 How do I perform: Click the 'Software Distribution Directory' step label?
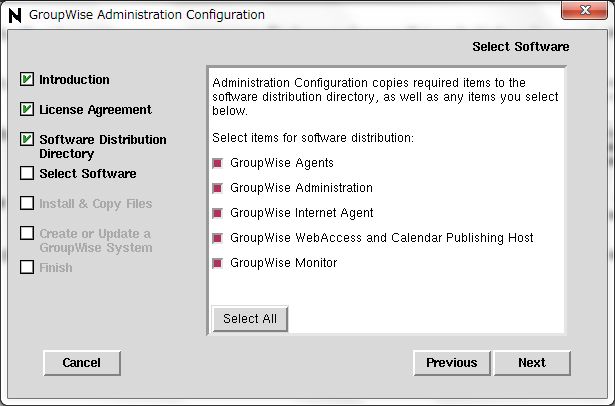(x=103, y=146)
